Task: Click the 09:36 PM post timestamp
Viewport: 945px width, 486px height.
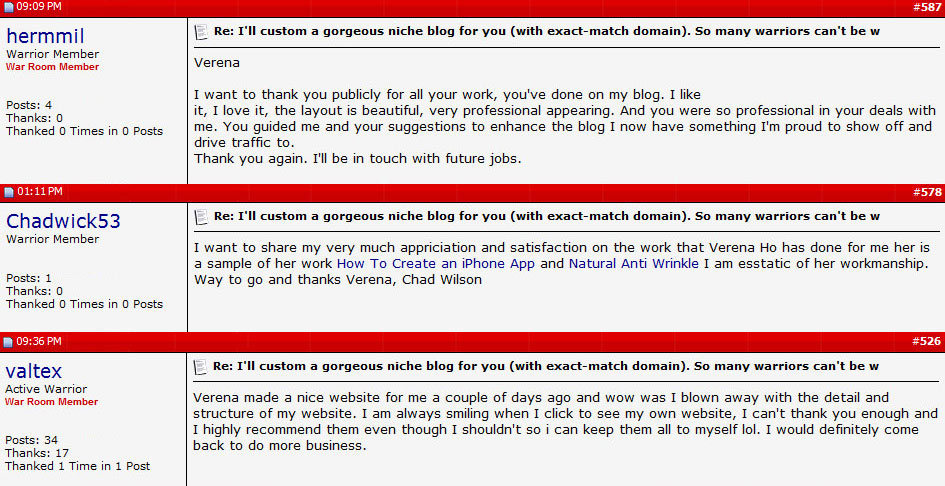Action: [x=40, y=342]
